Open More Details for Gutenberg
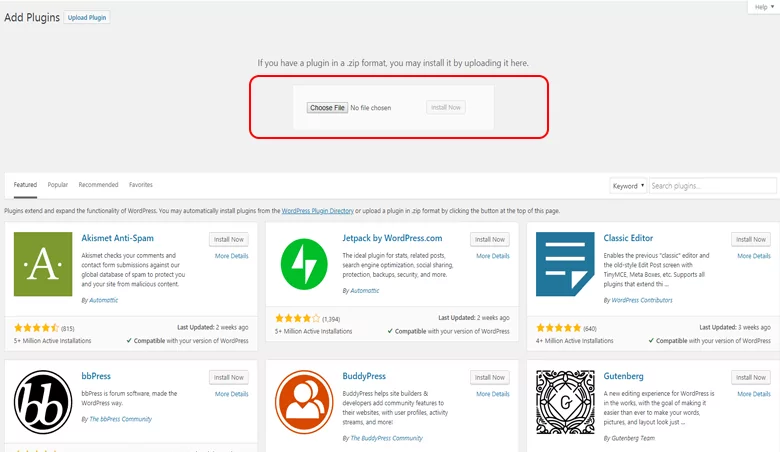The image size is (780, 452). pos(754,394)
